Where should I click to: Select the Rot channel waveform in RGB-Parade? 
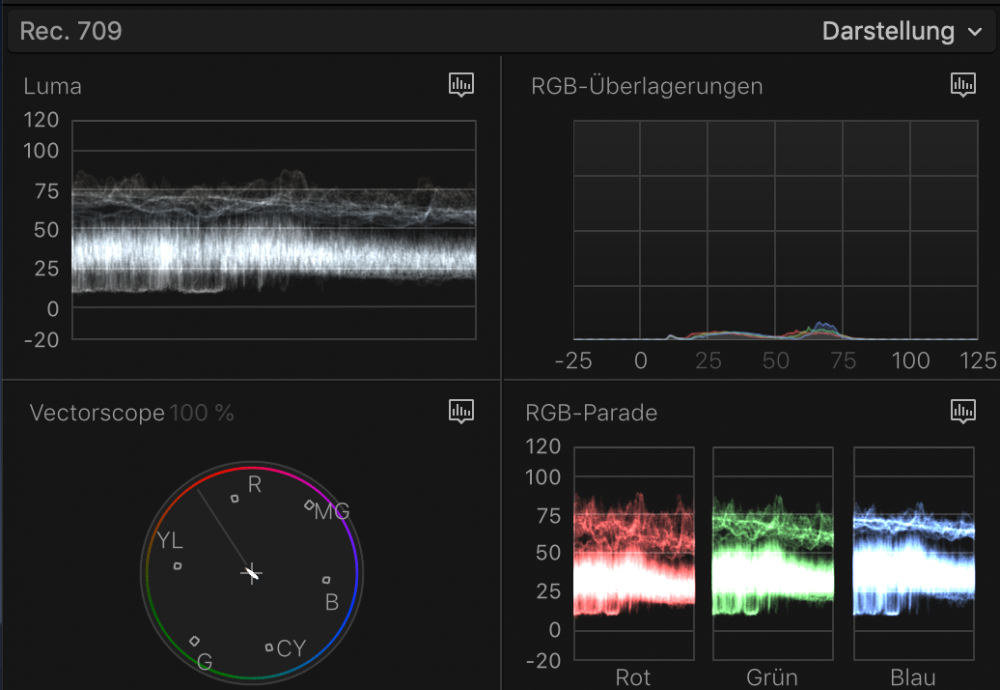(x=633, y=553)
